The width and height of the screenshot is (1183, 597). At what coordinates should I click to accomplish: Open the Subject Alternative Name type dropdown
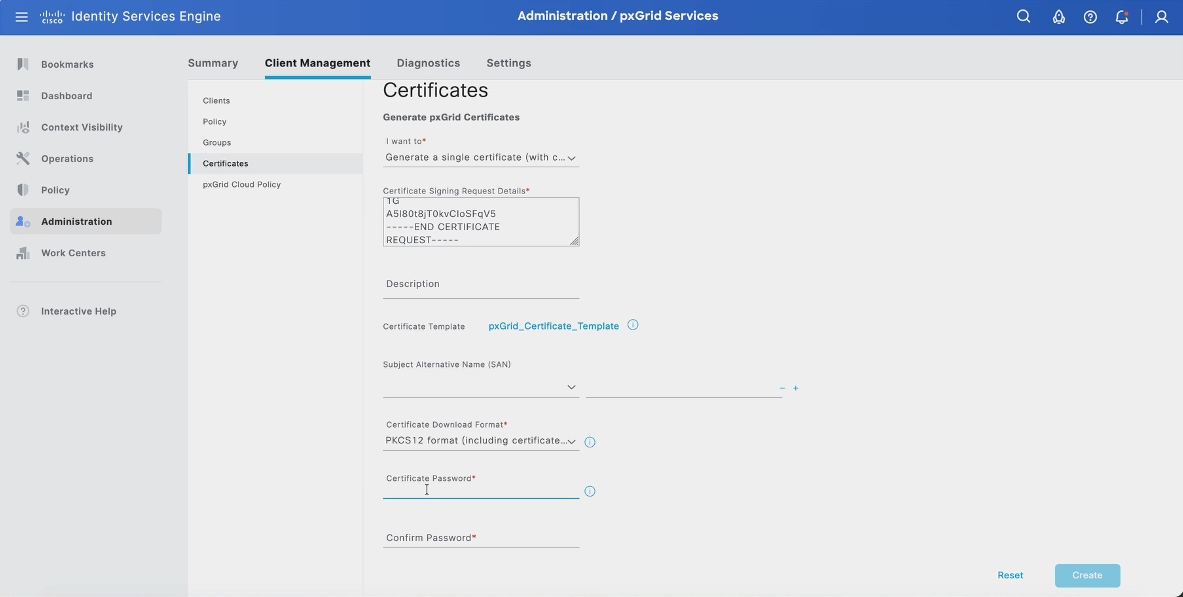pyautogui.click(x=481, y=387)
